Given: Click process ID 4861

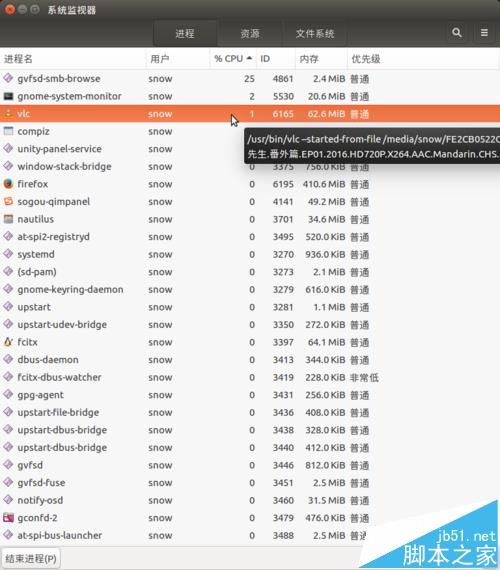Looking at the screenshot, I should tap(283, 79).
